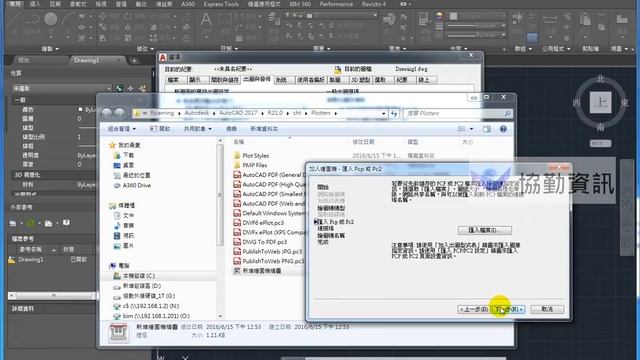Sort by the Name (名稱) column header
640x360 pixels.
[x=239, y=142]
